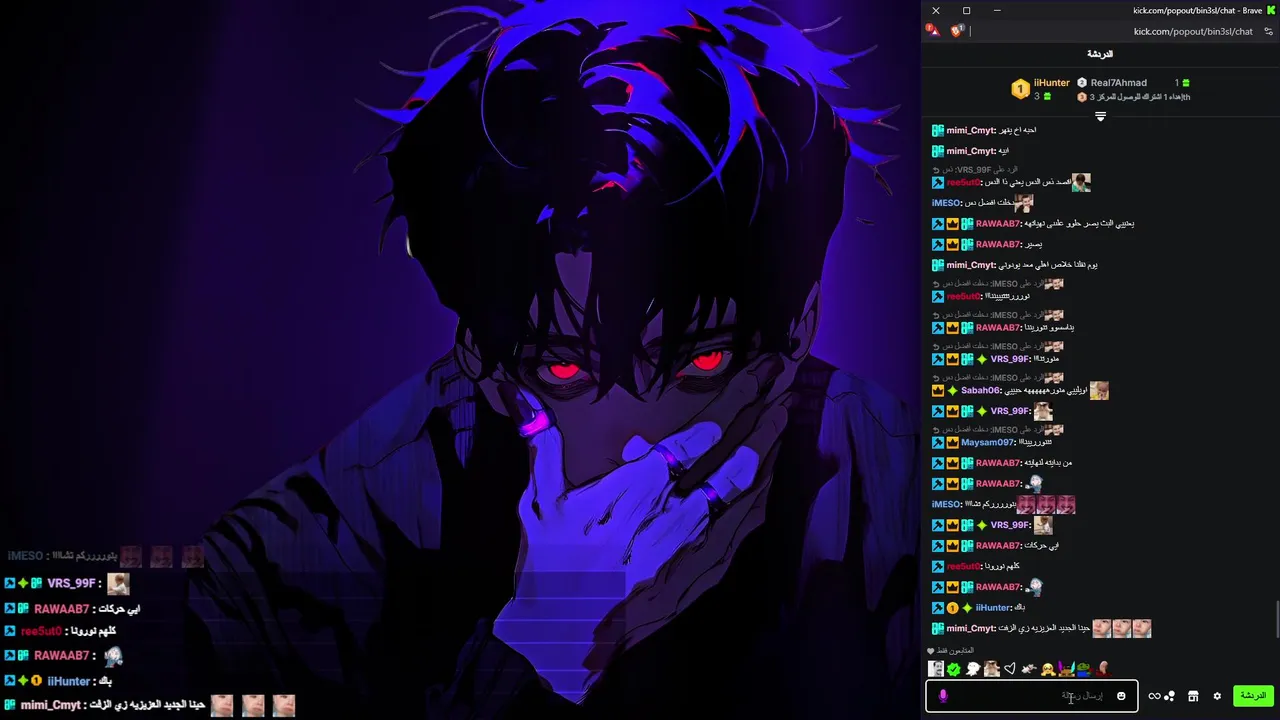This screenshot has width=1280, height=720.
Task: Click the three-circles icon next to infinity
Action: pos(1169,696)
